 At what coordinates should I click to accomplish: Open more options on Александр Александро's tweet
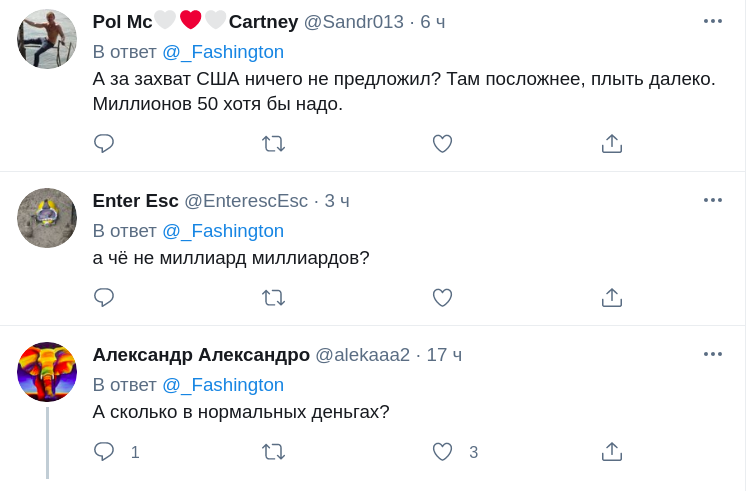712,354
